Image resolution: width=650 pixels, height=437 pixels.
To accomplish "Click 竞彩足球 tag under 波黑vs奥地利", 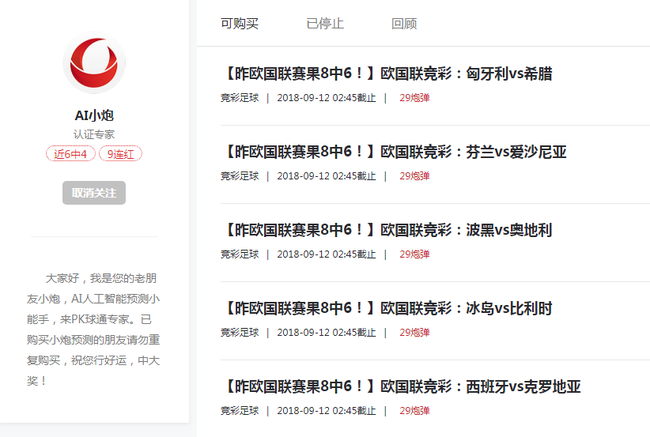I will coord(240,254).
